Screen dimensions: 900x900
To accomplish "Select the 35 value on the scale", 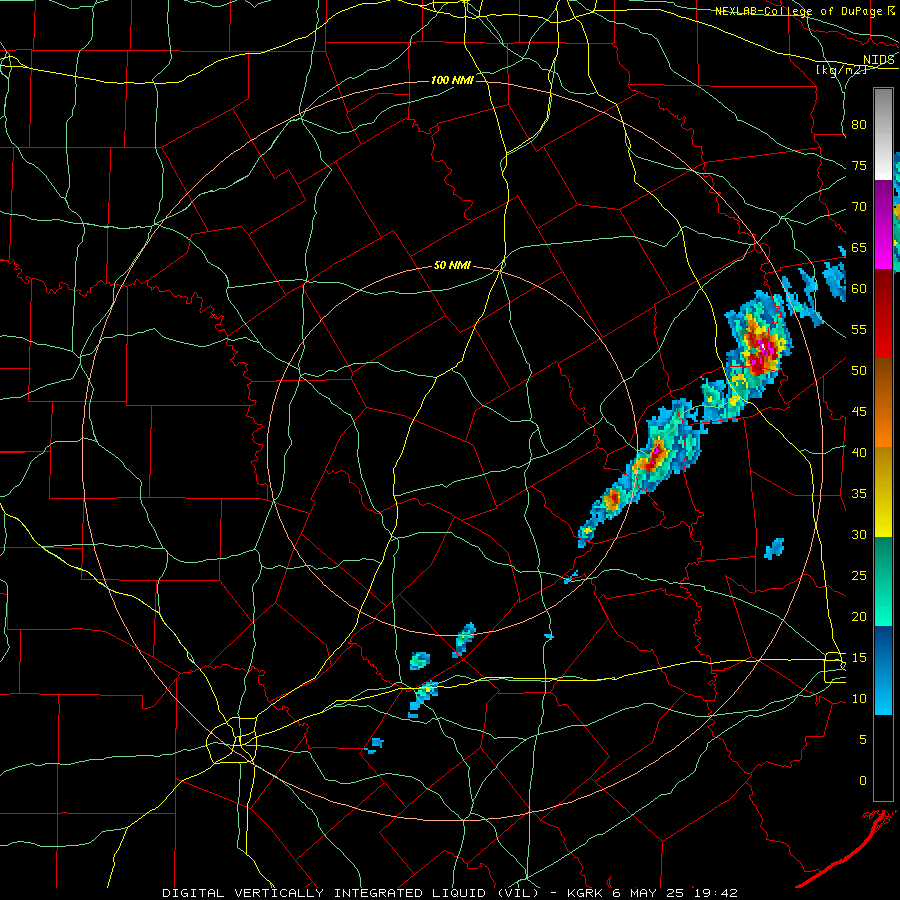I will click(859, 494).
